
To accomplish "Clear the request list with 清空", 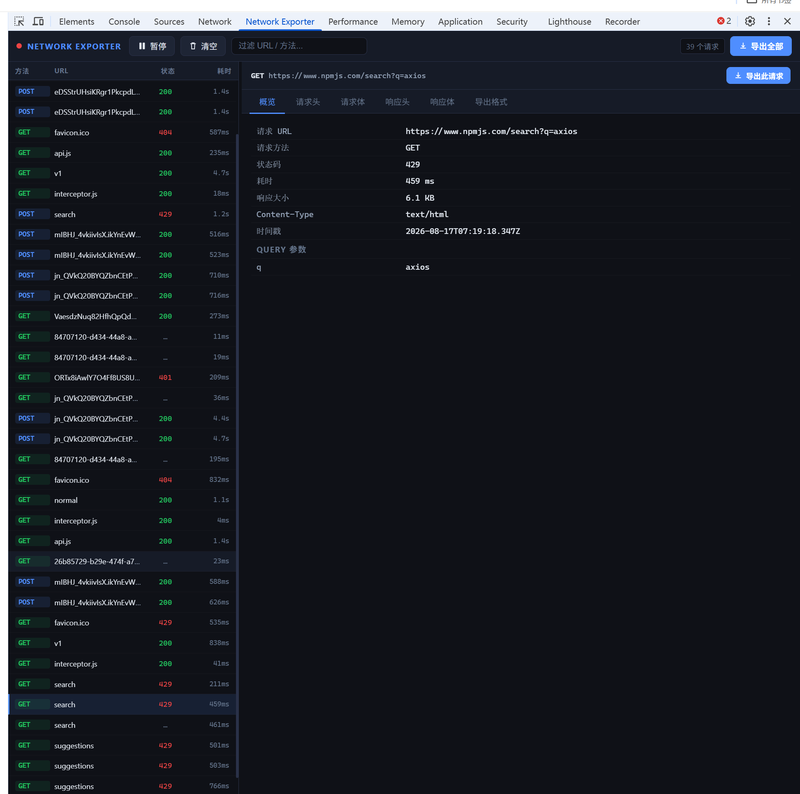I will 203,46.
